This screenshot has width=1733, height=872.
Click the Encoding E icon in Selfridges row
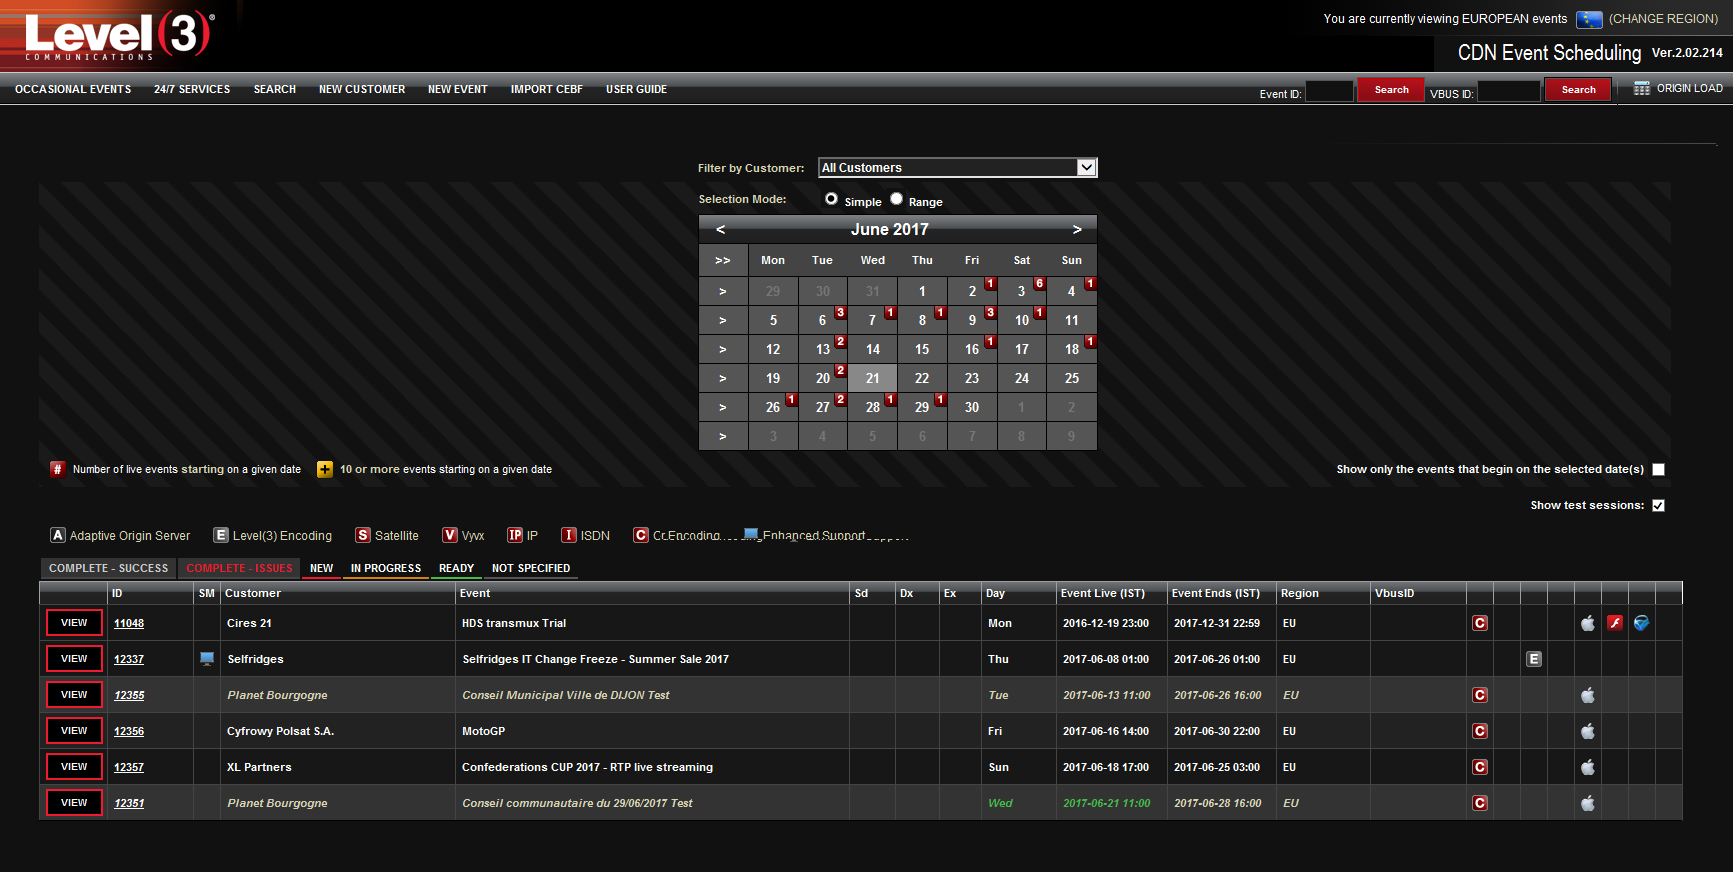point(1534,659)
